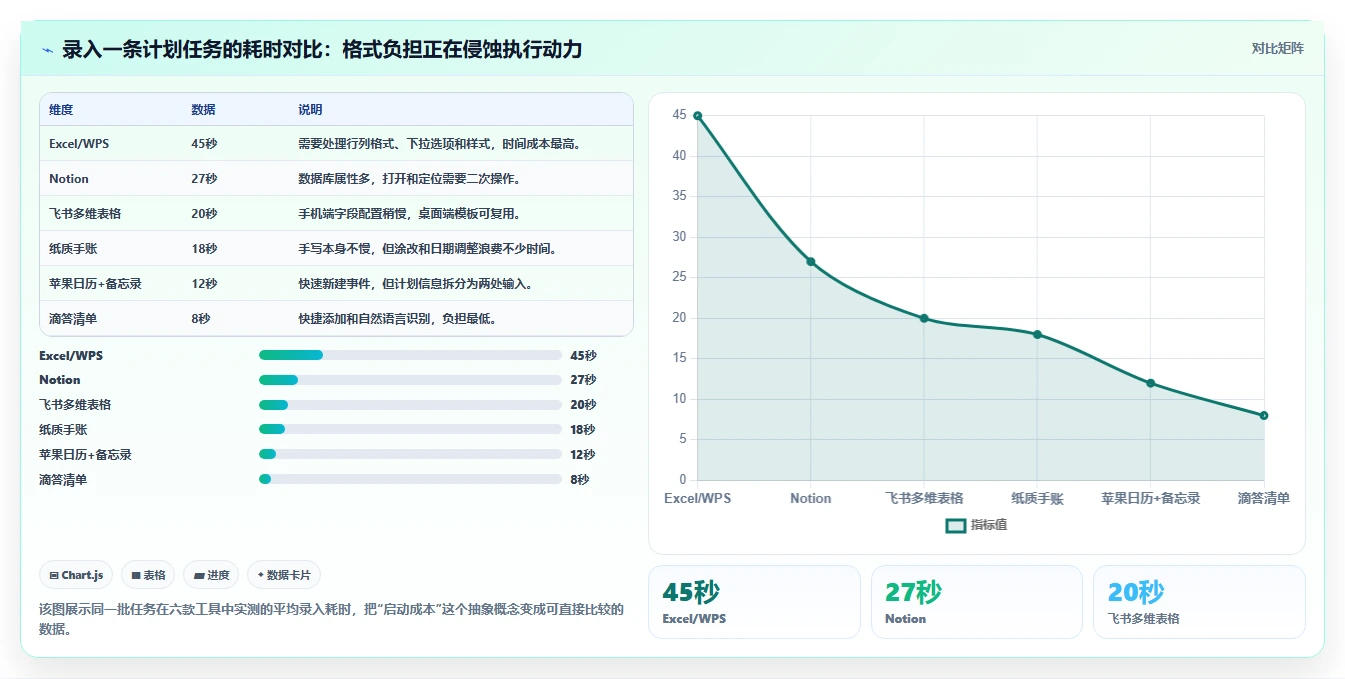The width and height of the screenshot is (1345, 679).
Task: Click the 飞书多维表格 data point on the chart
Action: click(x=924, y=318)
